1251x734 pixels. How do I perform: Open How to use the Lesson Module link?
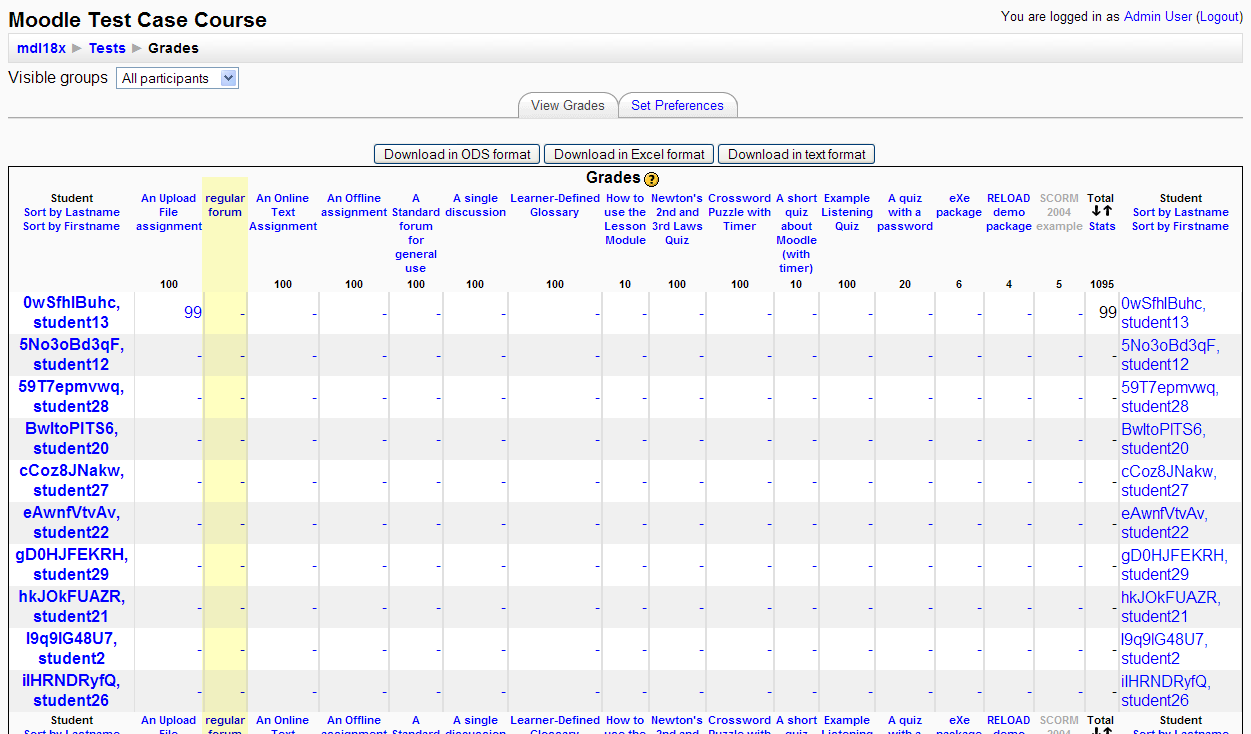[x=625, y=219]
